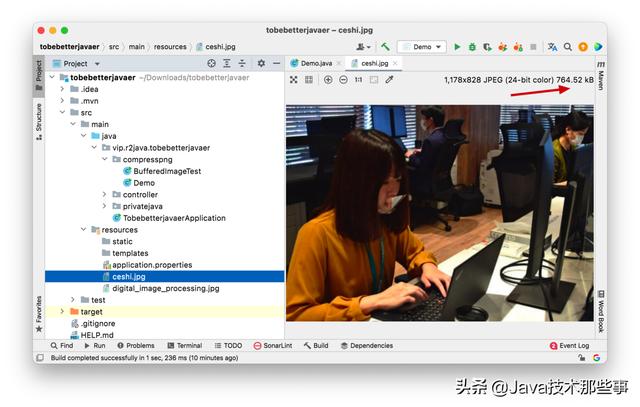Close the ceshi.jpg editor tab
This screenshot has height=407, width=640.
[395, 63]
